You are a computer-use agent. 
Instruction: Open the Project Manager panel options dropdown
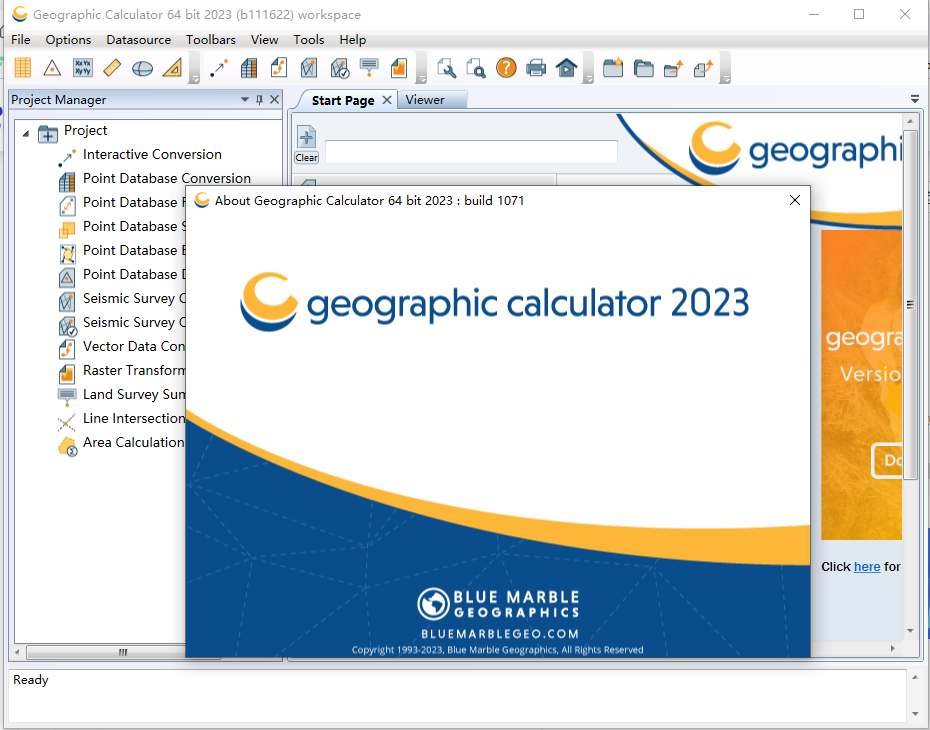244,100
